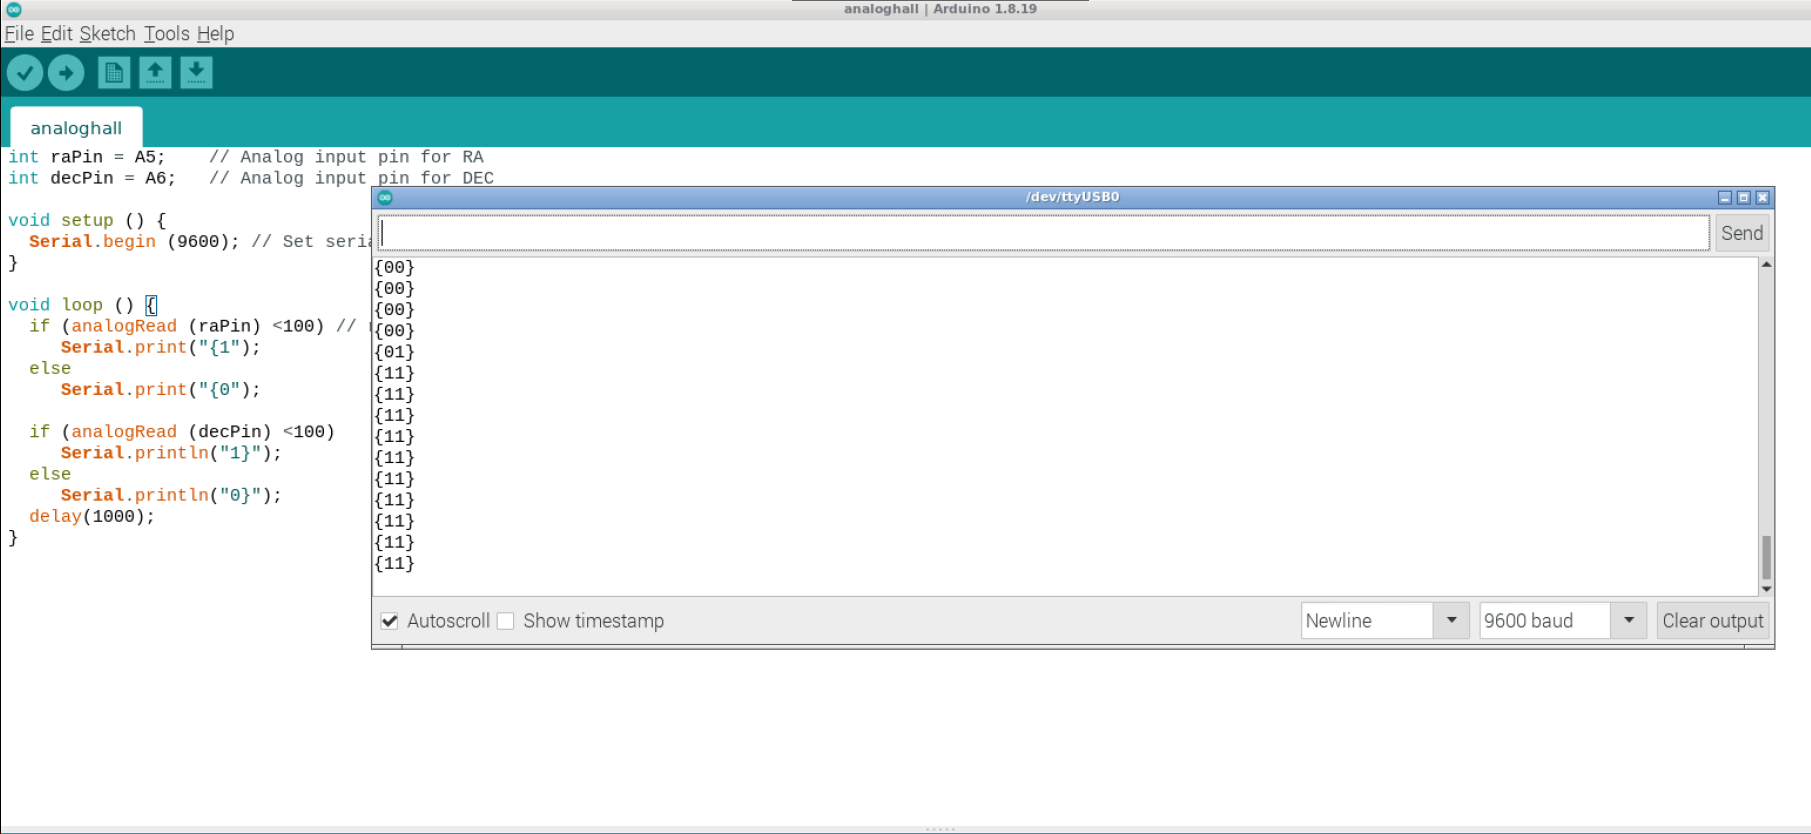This screenshot has width=1811, height=834.
Task: Select the analoghall sketch tab
Action: [x=76, y=128]
